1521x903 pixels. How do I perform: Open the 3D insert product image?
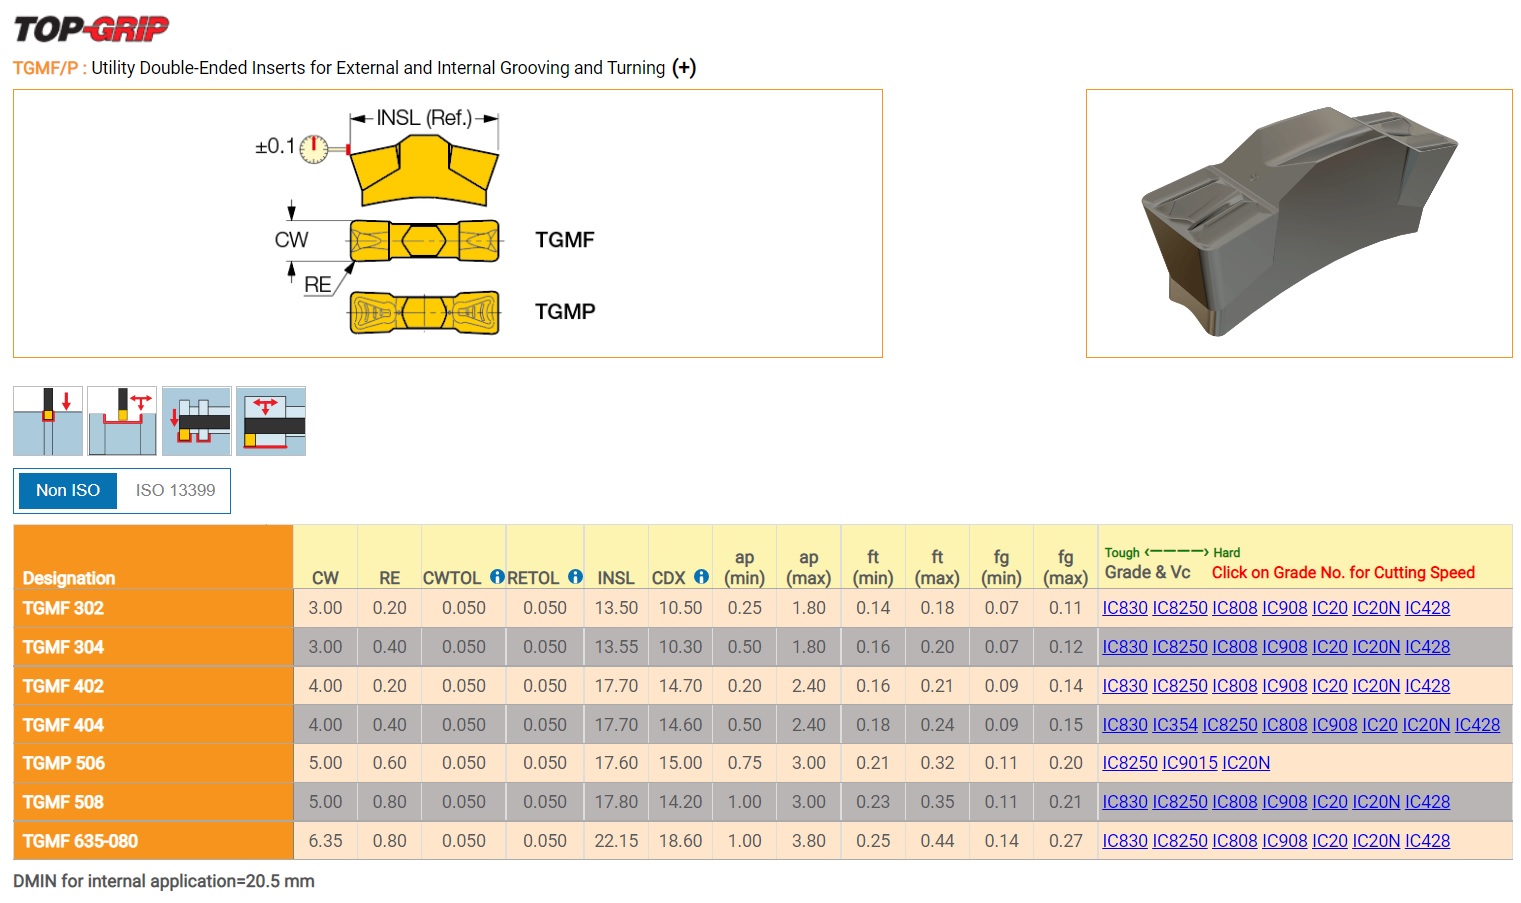coord(1298,223)
